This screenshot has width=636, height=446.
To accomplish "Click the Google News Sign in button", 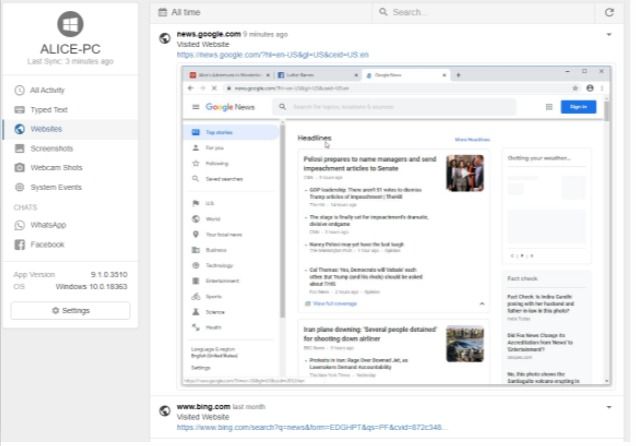I will 578,107.
